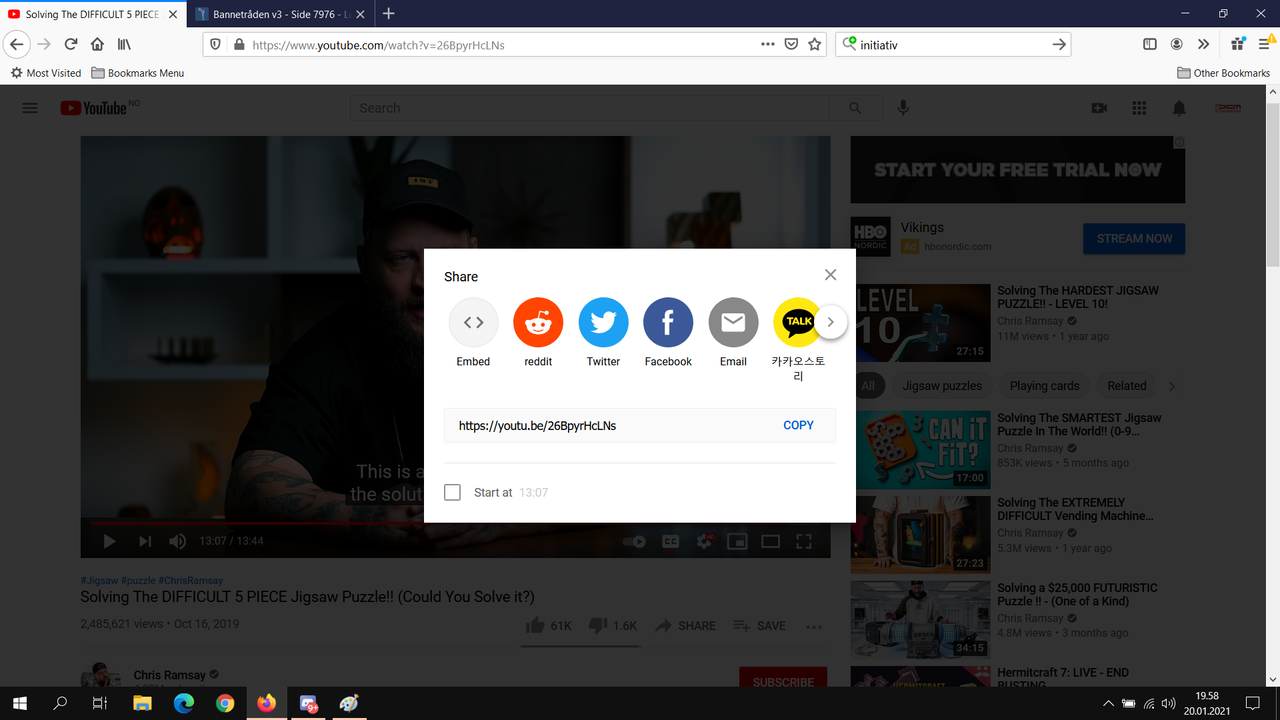1280x720 pixels.
Task: Go to Firefox home page
Action: coord(97,44)
